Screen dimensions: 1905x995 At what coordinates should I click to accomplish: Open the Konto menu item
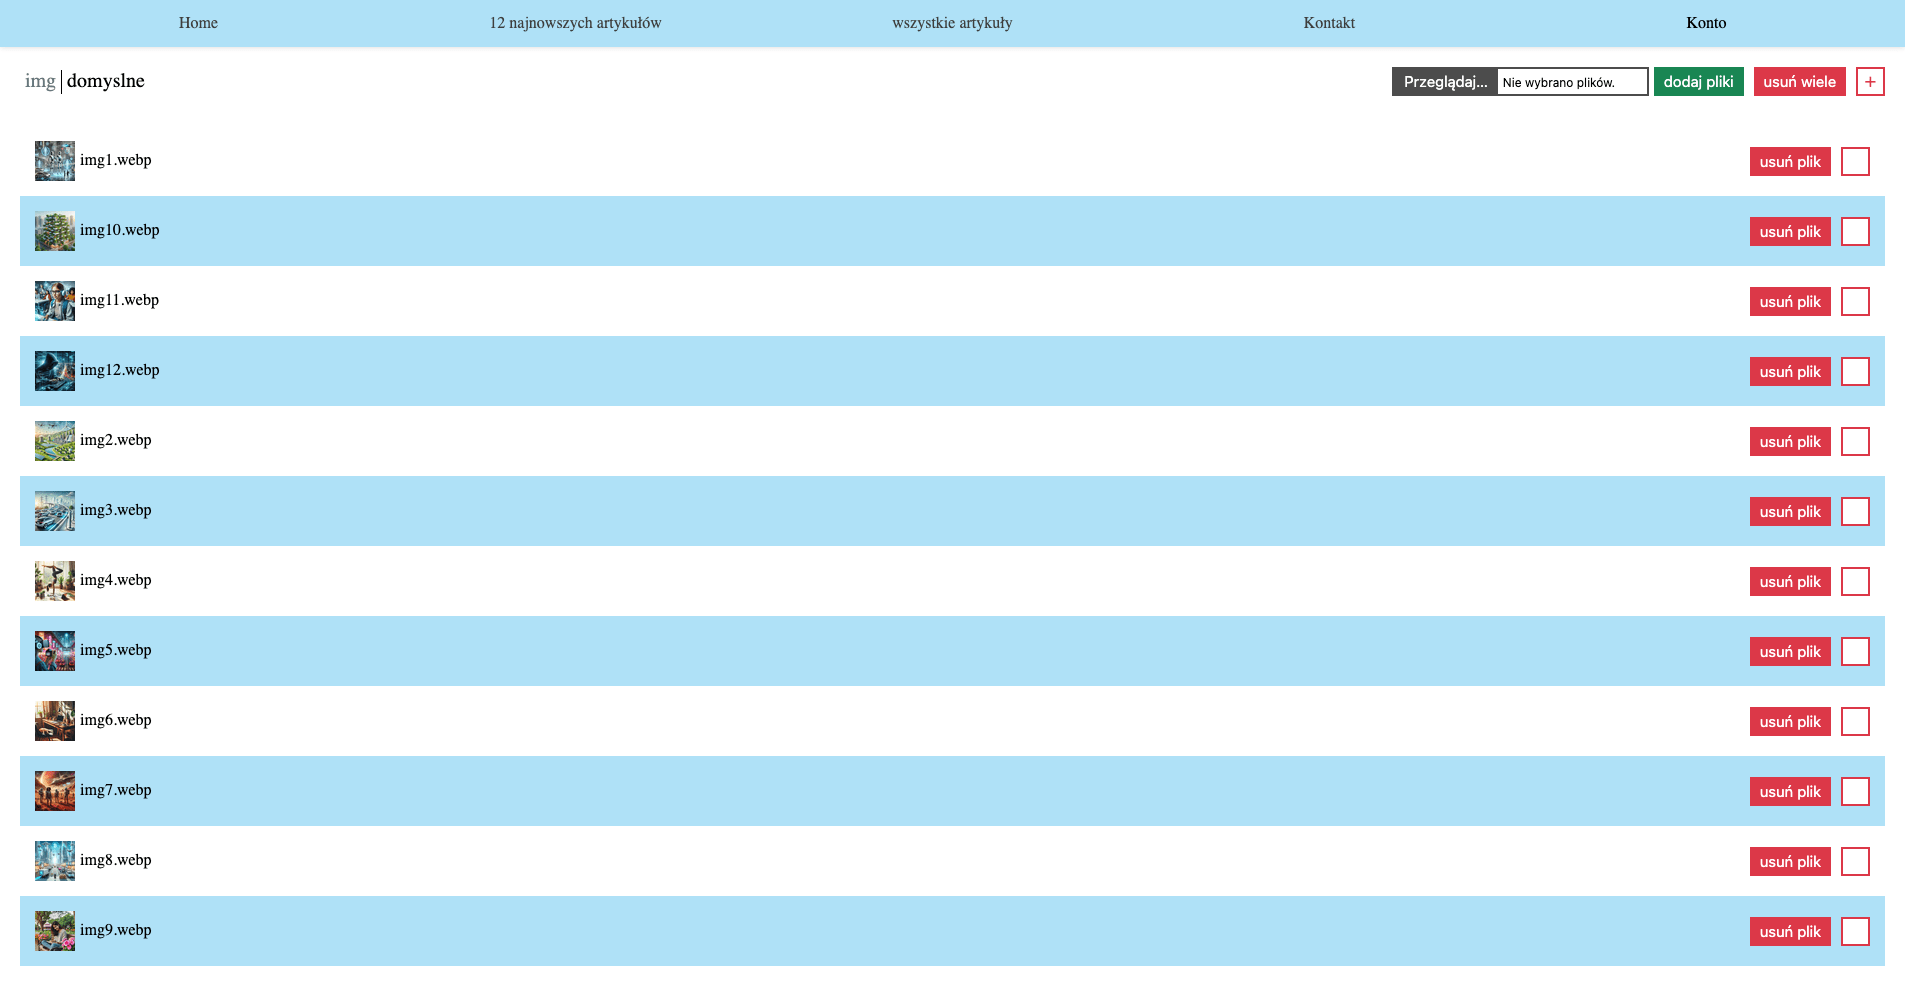pyautogui.click(x=1706, y=23)
